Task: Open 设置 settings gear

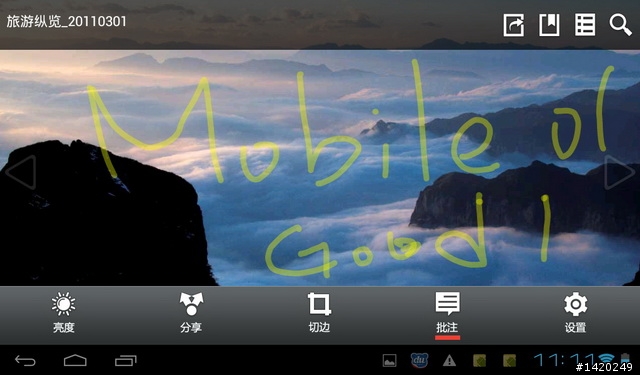Action: pos(576,312)
